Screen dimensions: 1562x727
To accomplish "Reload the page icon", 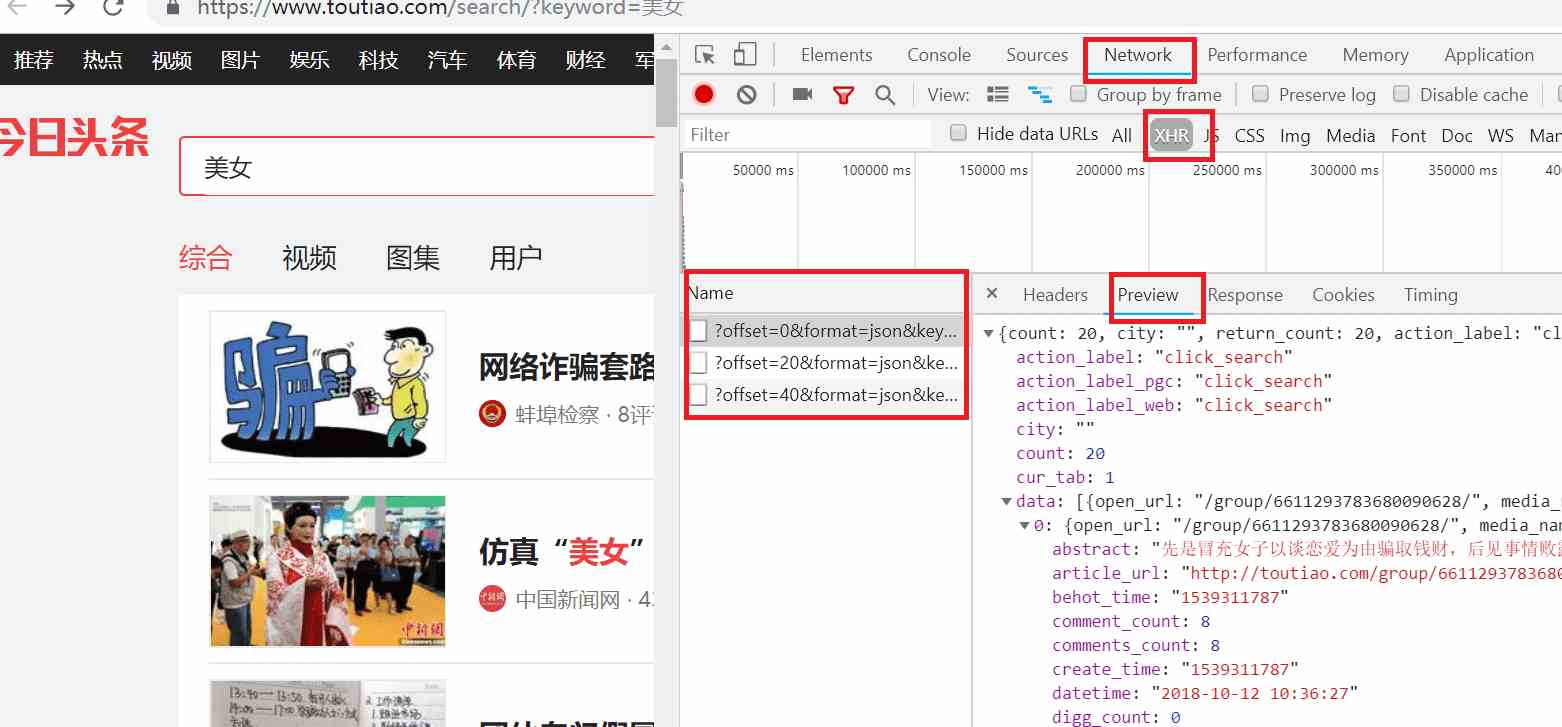I will (113, 8).
